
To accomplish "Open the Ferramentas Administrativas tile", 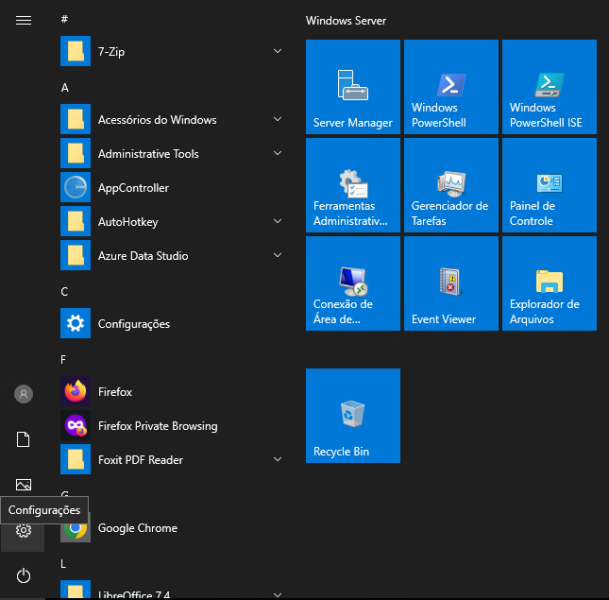I will click(353, 185).
